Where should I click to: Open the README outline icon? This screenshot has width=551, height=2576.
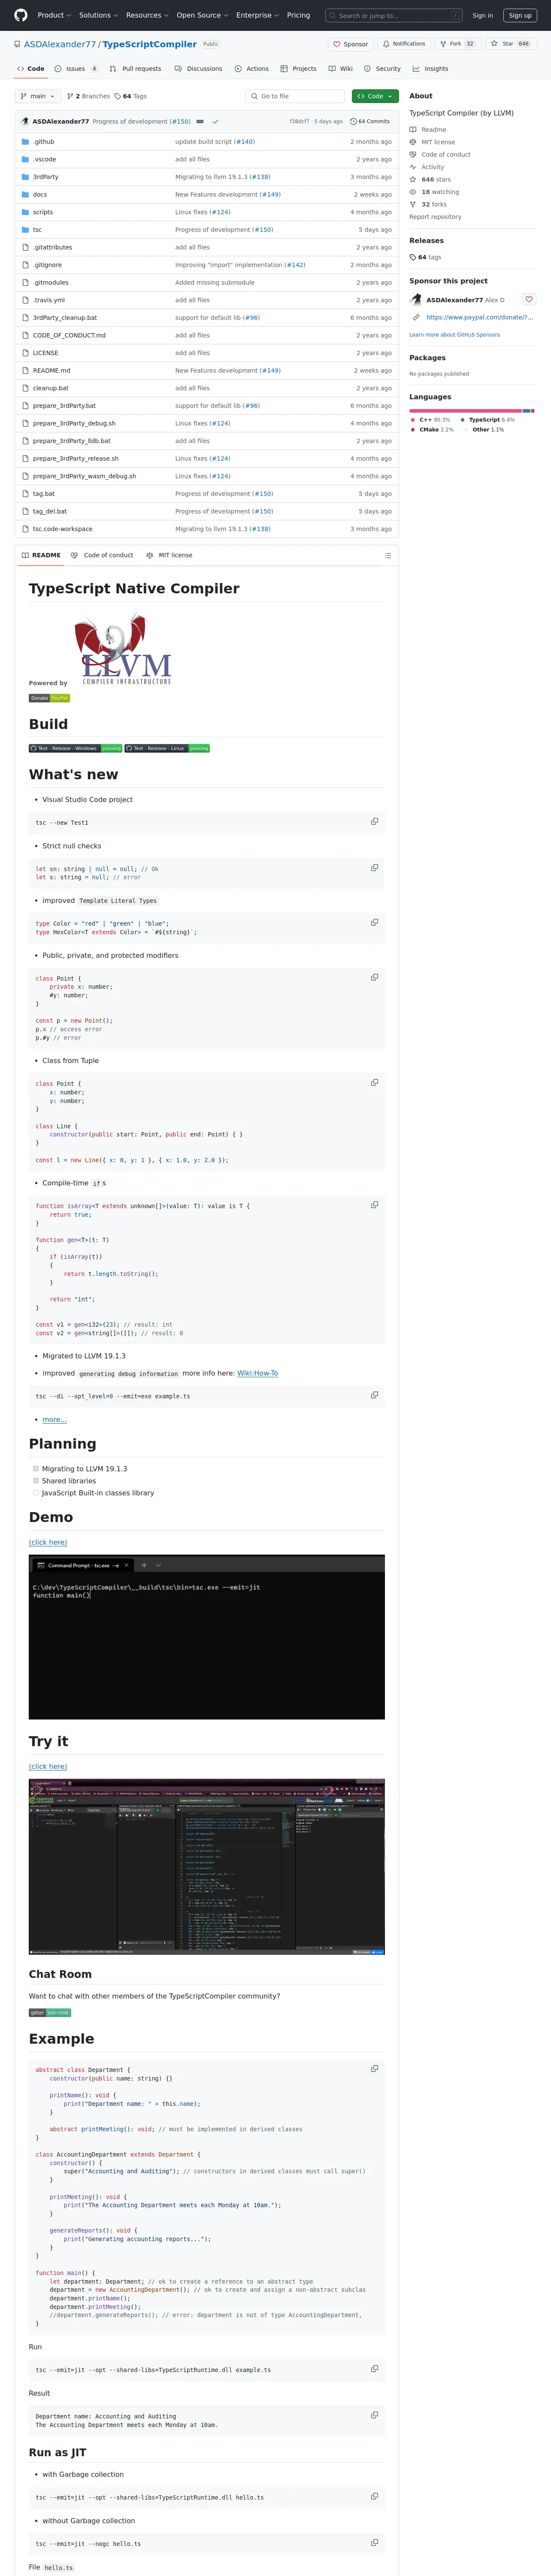(x=387, y=555)
